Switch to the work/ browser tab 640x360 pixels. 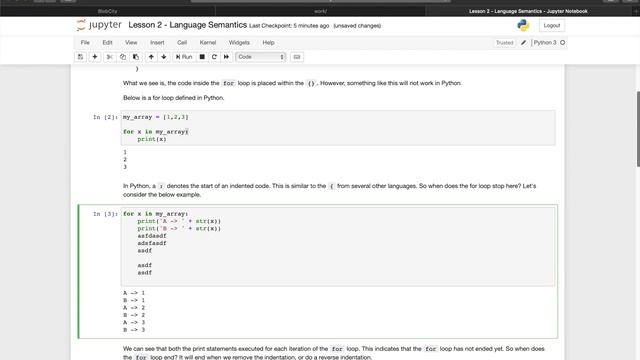click(x=320, y=11)
